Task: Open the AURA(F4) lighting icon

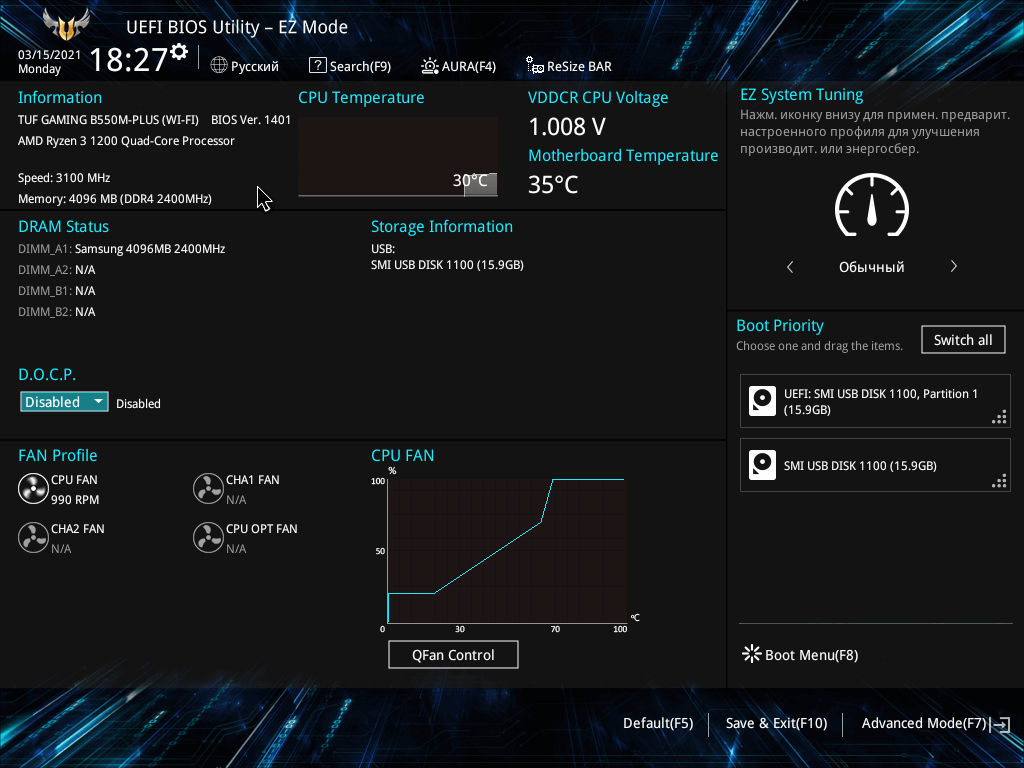Action: click(x=430, y=66)
